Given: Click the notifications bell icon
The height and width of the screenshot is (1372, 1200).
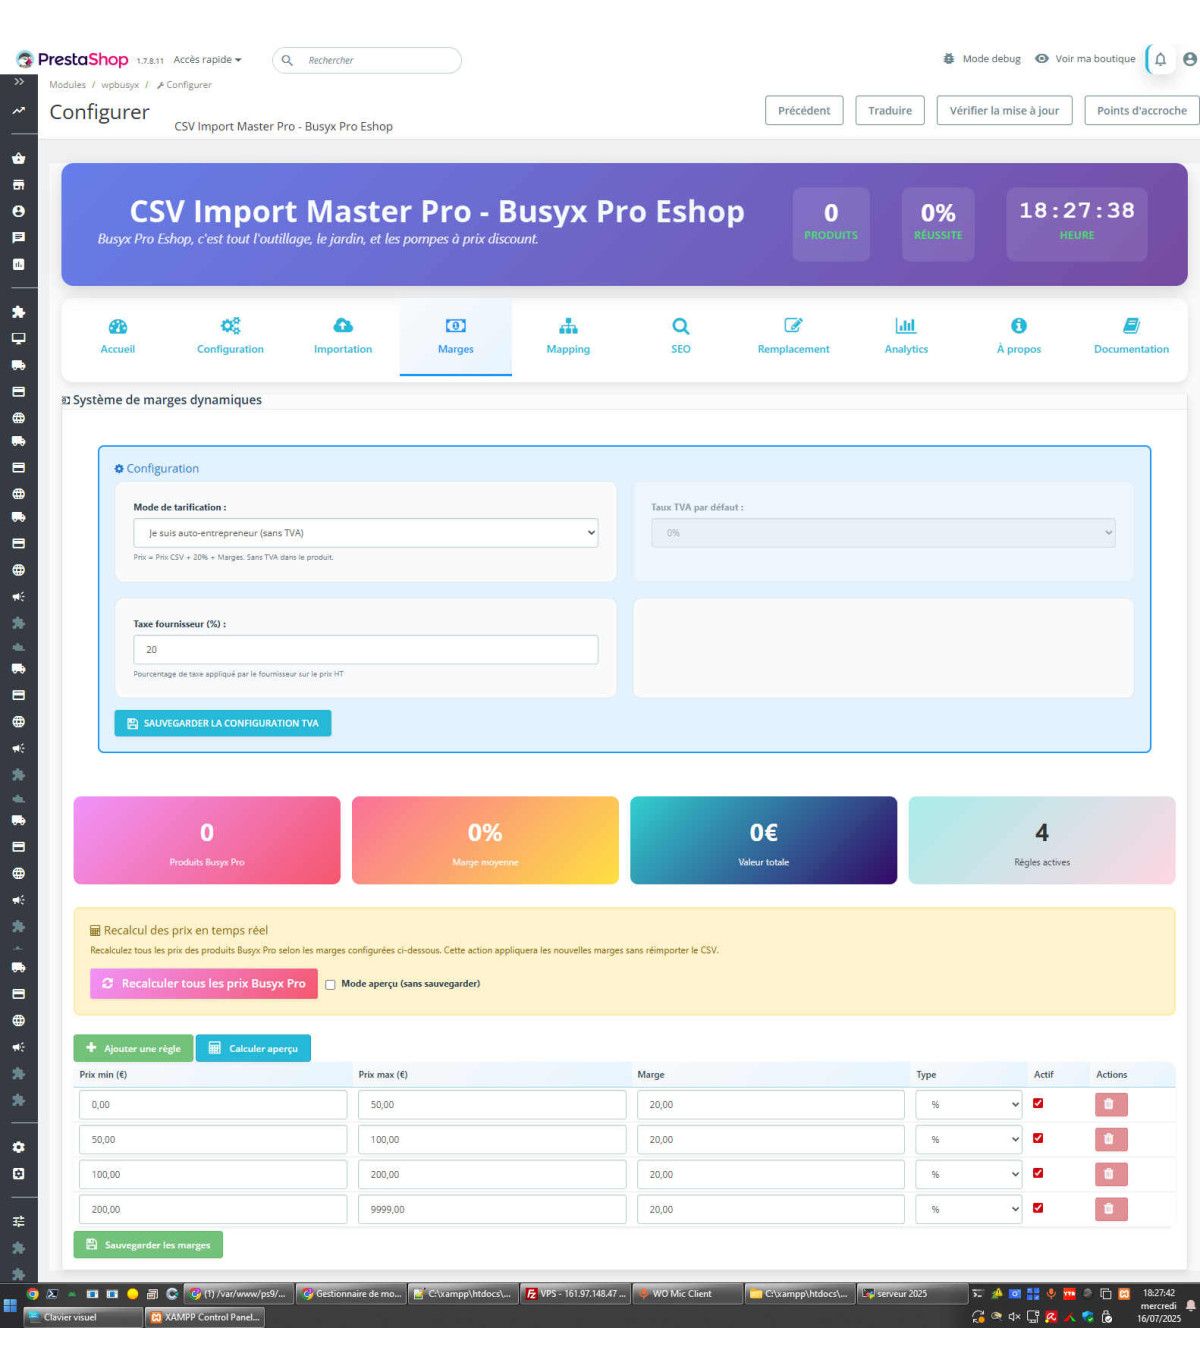Looking at the screenshot, I should tap(1160, 59).
